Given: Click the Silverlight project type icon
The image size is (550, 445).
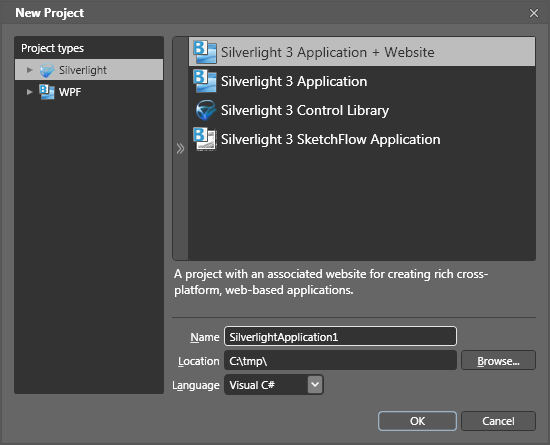Looking at the screenshot, I should pos(47,70).
